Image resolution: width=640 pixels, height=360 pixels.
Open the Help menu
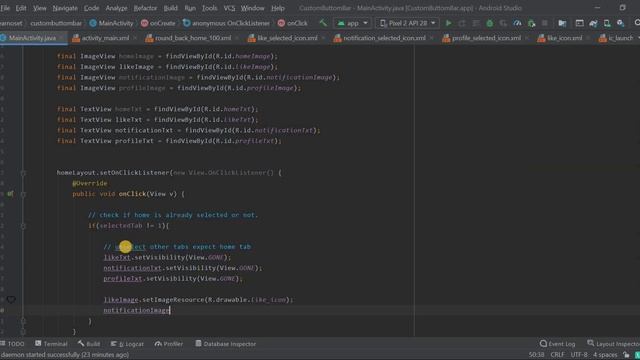pyautogui.click(x=278, y=8)
